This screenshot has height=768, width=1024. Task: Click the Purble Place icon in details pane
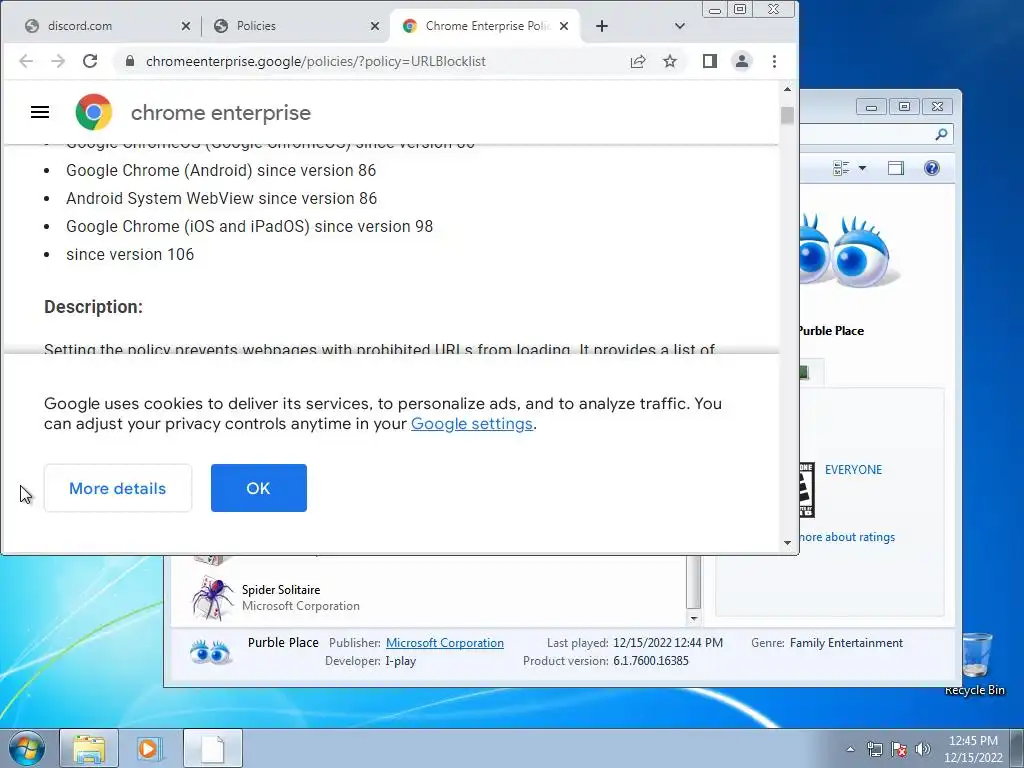(210, 652)
